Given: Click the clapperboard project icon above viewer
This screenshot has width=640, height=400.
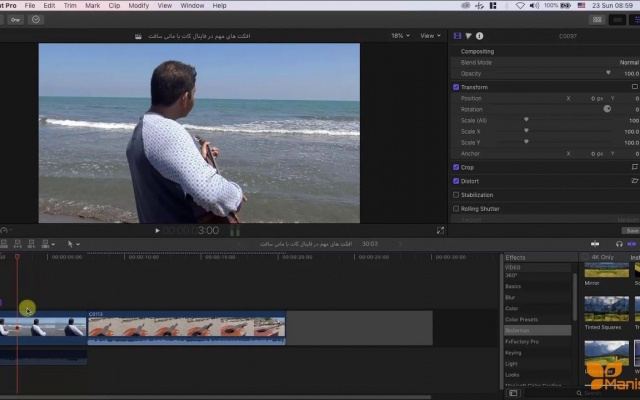Looking at the screenshot, I should click(138, 36).
